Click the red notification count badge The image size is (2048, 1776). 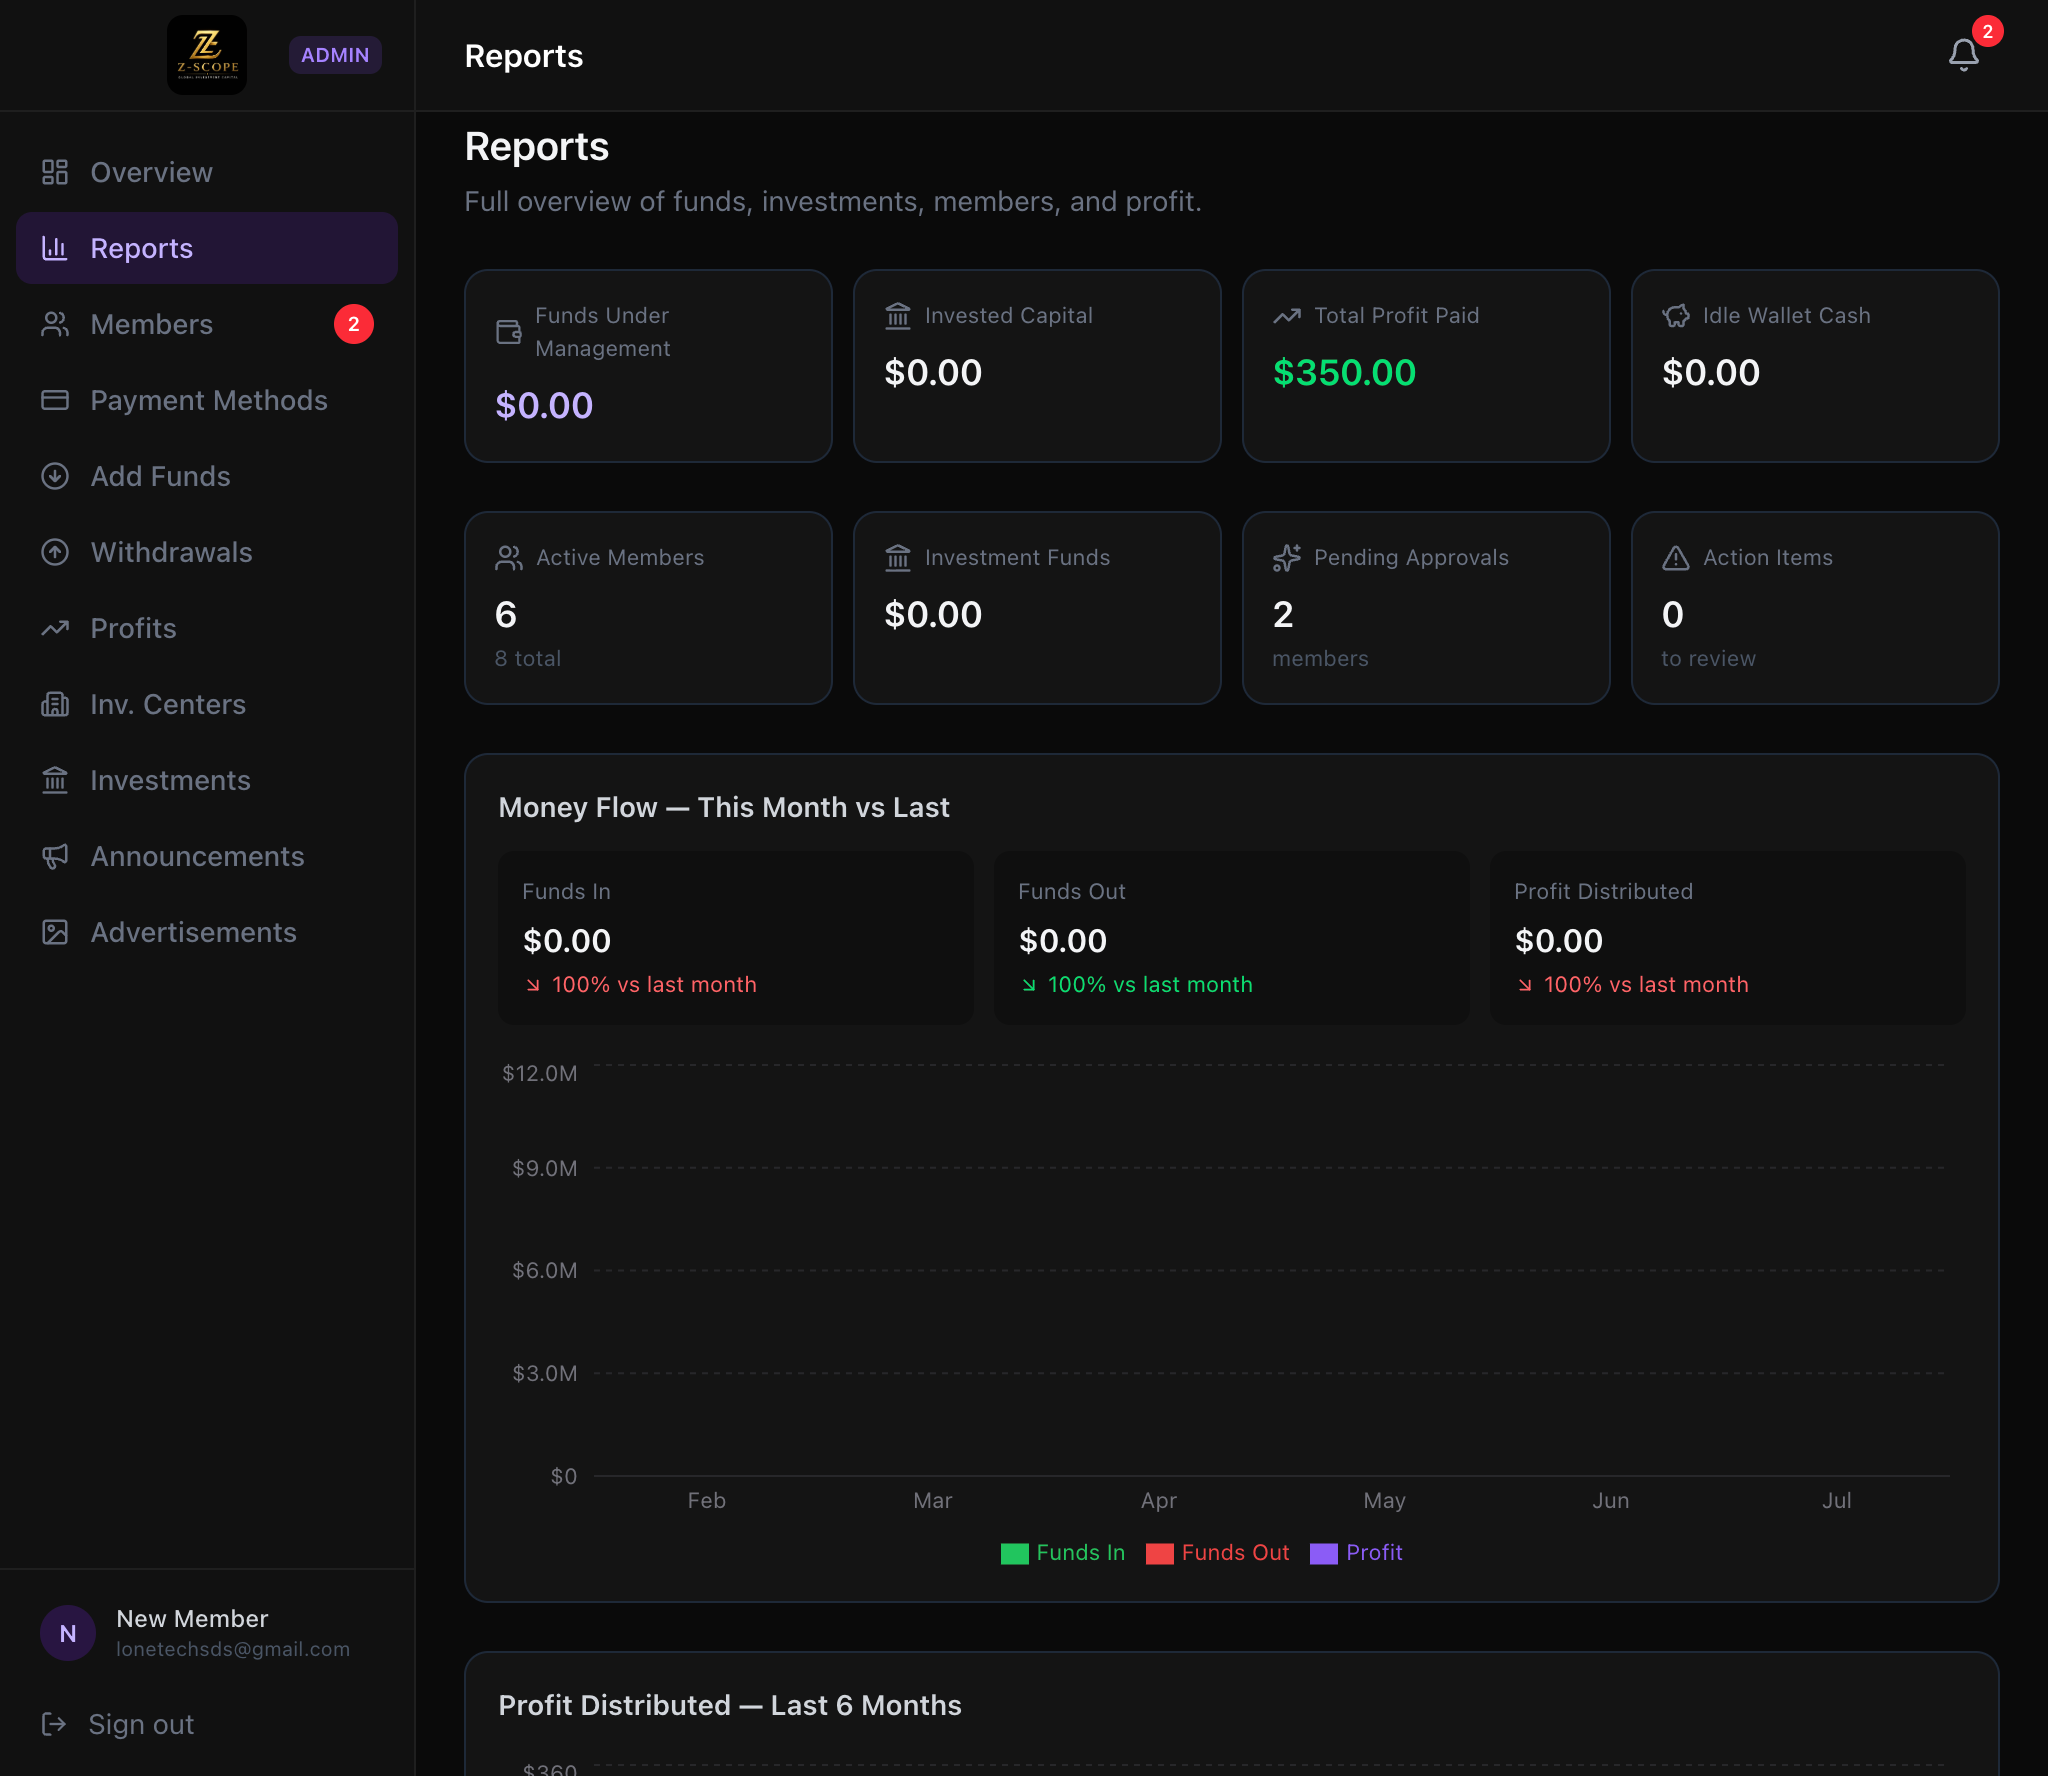(1988, 31)
